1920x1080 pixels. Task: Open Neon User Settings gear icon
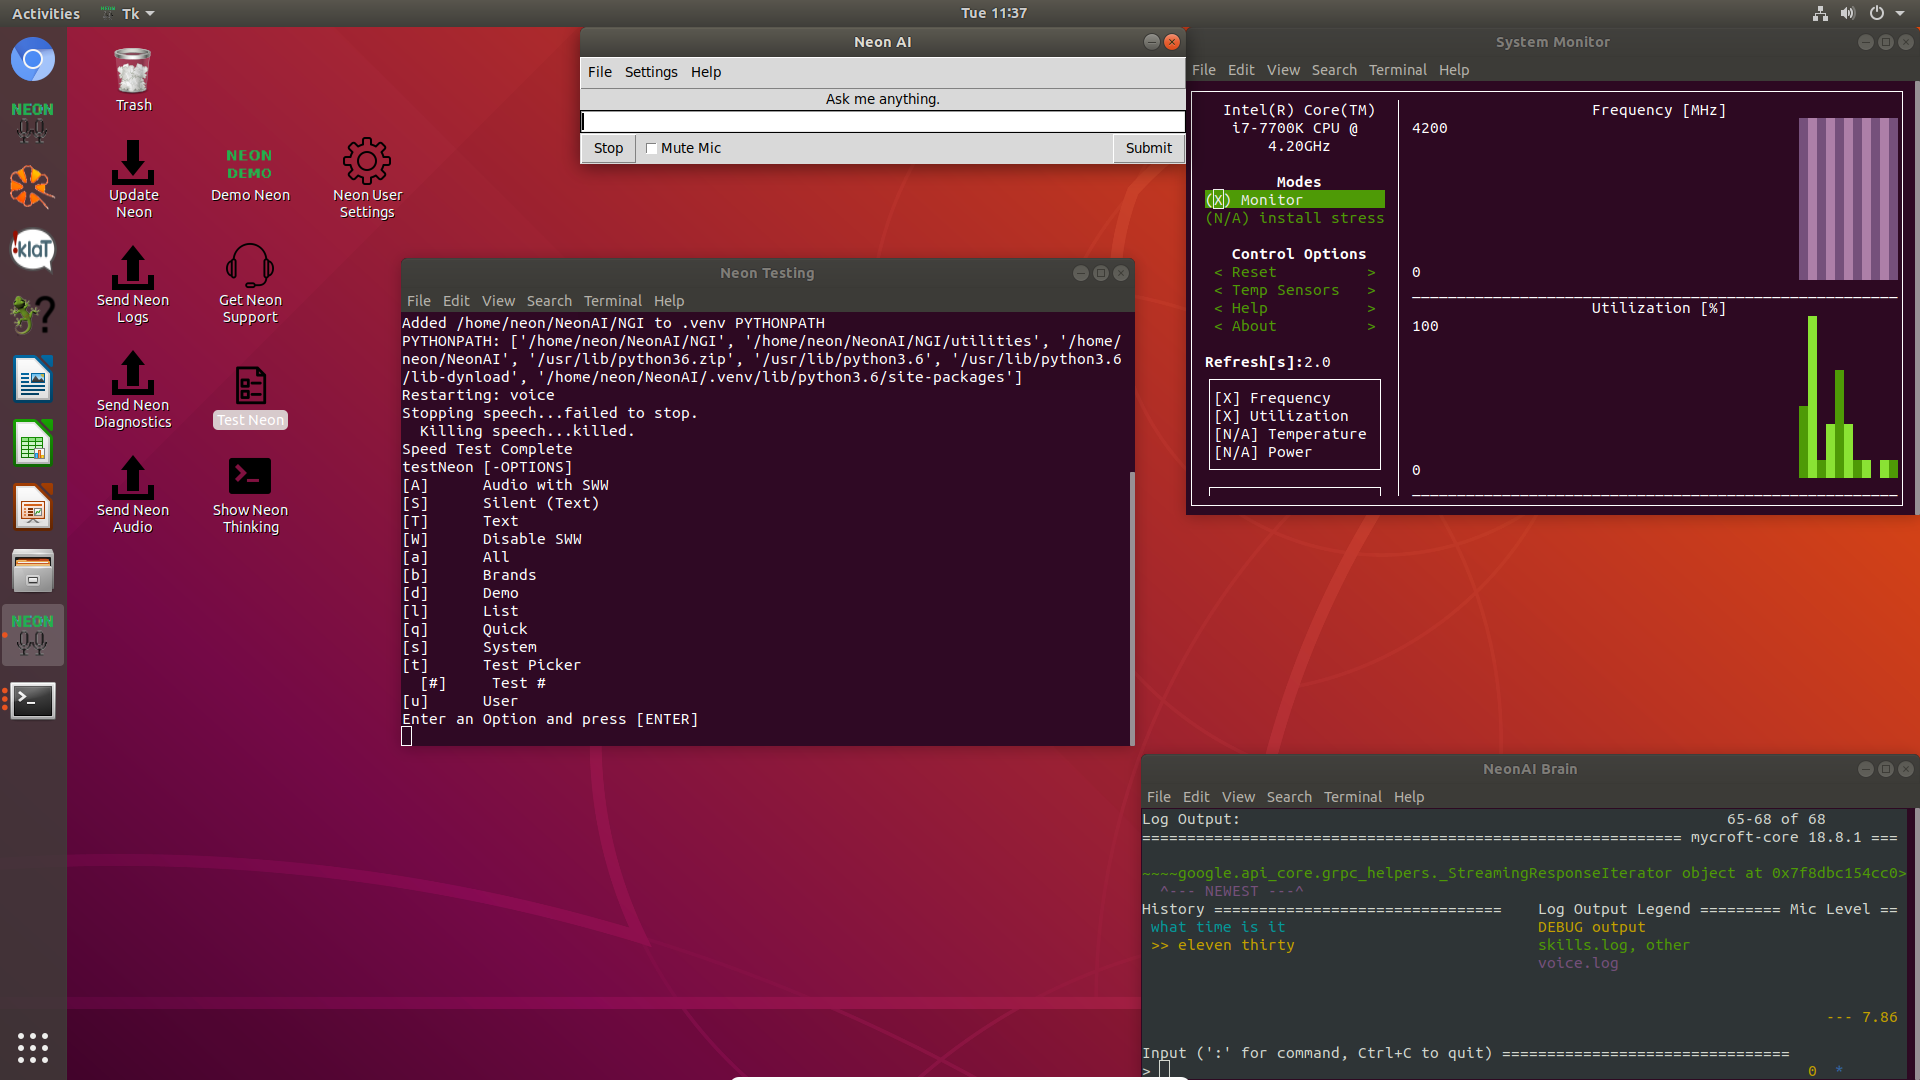tap(367, 178)
